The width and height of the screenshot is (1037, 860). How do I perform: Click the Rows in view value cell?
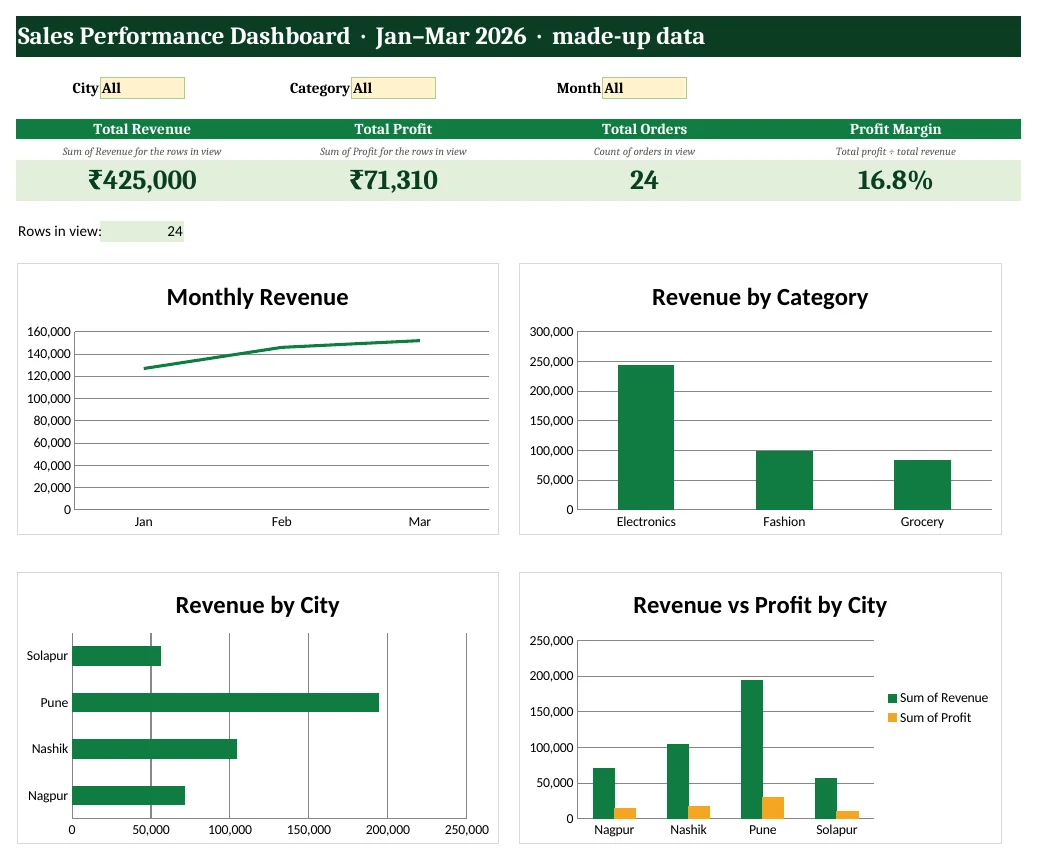tap(142, 231)
